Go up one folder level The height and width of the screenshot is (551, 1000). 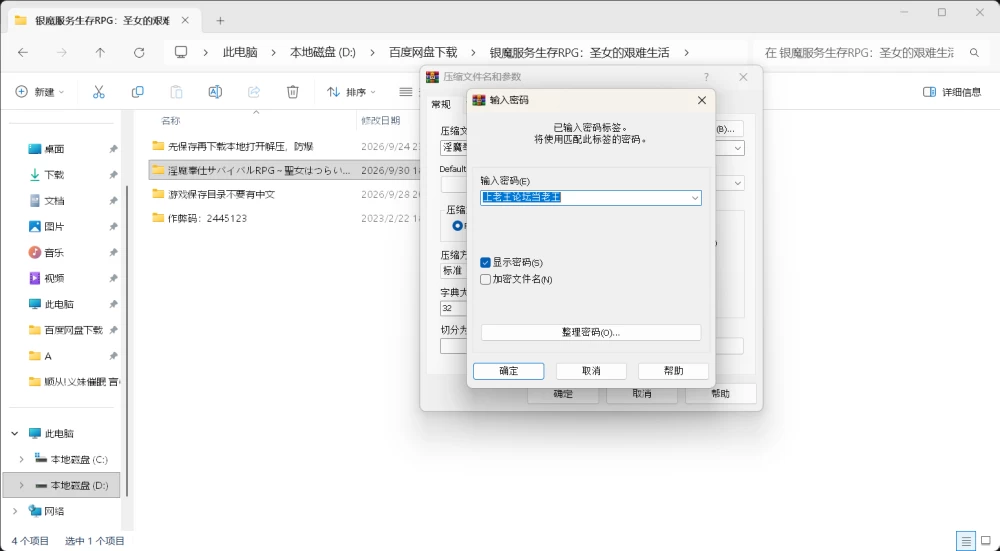[100, 52]
